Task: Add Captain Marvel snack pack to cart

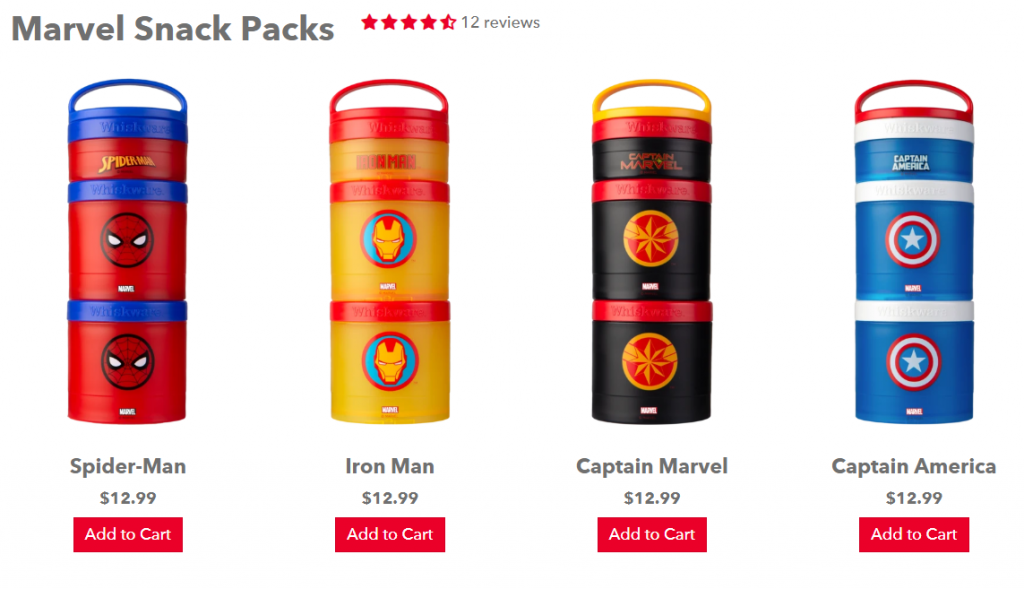Action: coord(652,534)
